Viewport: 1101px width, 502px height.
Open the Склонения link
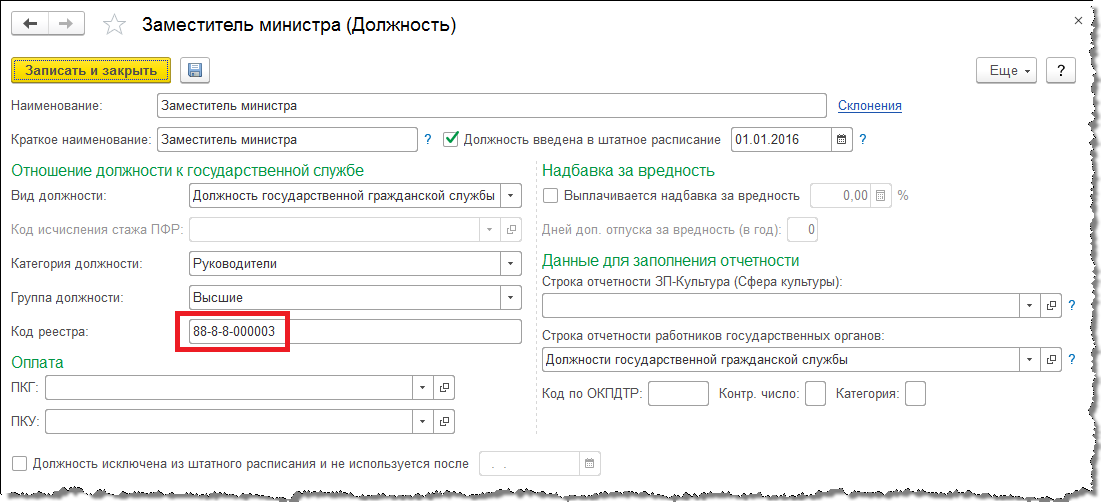point(869,105)
